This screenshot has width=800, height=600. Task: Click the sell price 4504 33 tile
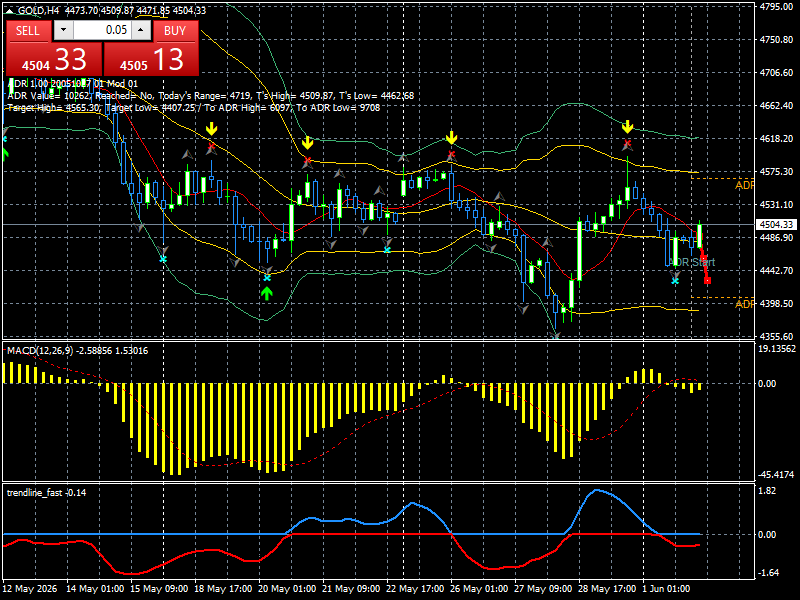(x=54, y=59)
